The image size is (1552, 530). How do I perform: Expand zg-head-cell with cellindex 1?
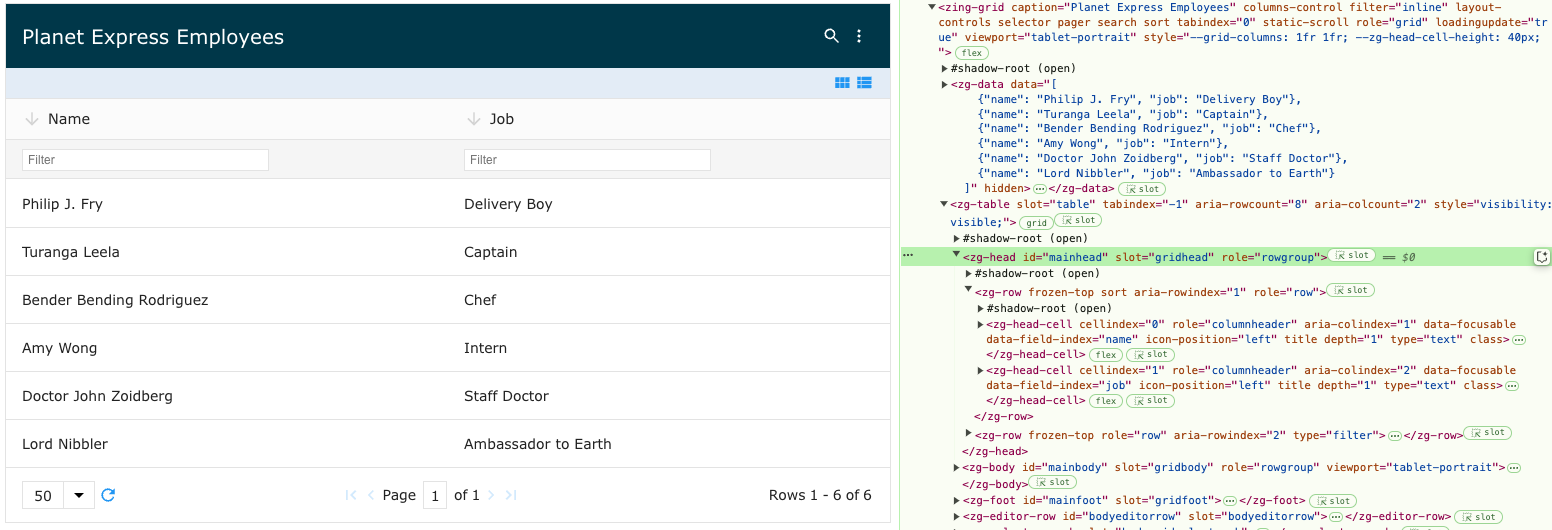(980, 370)
